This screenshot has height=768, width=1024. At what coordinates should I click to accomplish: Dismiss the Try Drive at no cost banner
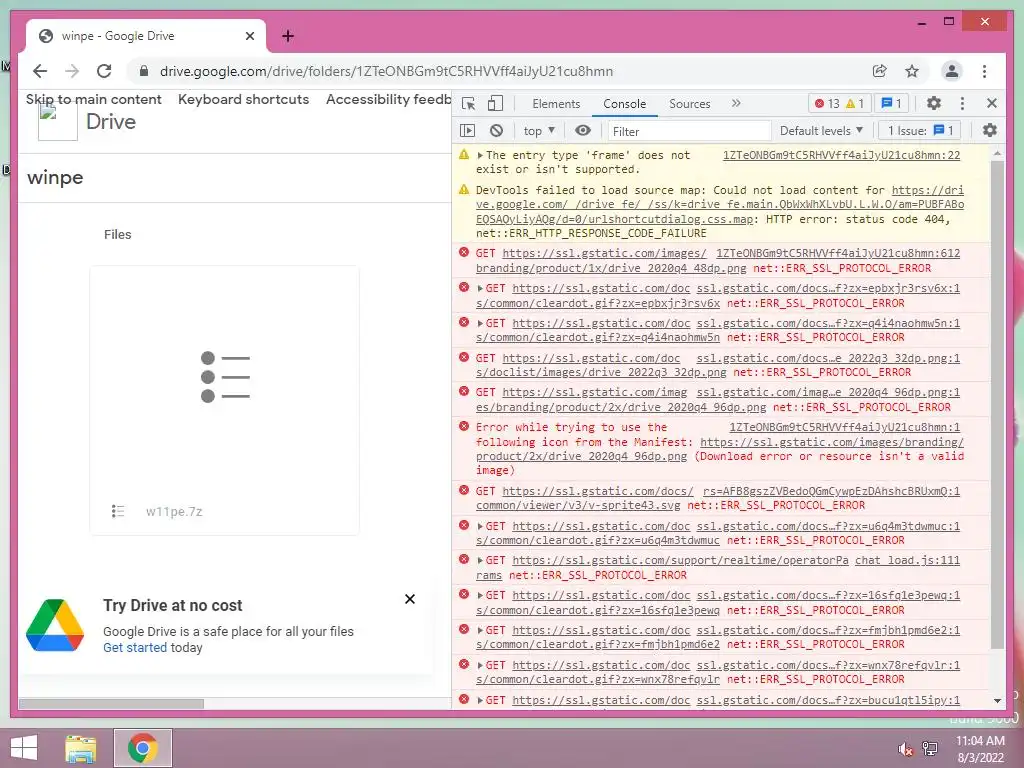[x=409, y=599]
